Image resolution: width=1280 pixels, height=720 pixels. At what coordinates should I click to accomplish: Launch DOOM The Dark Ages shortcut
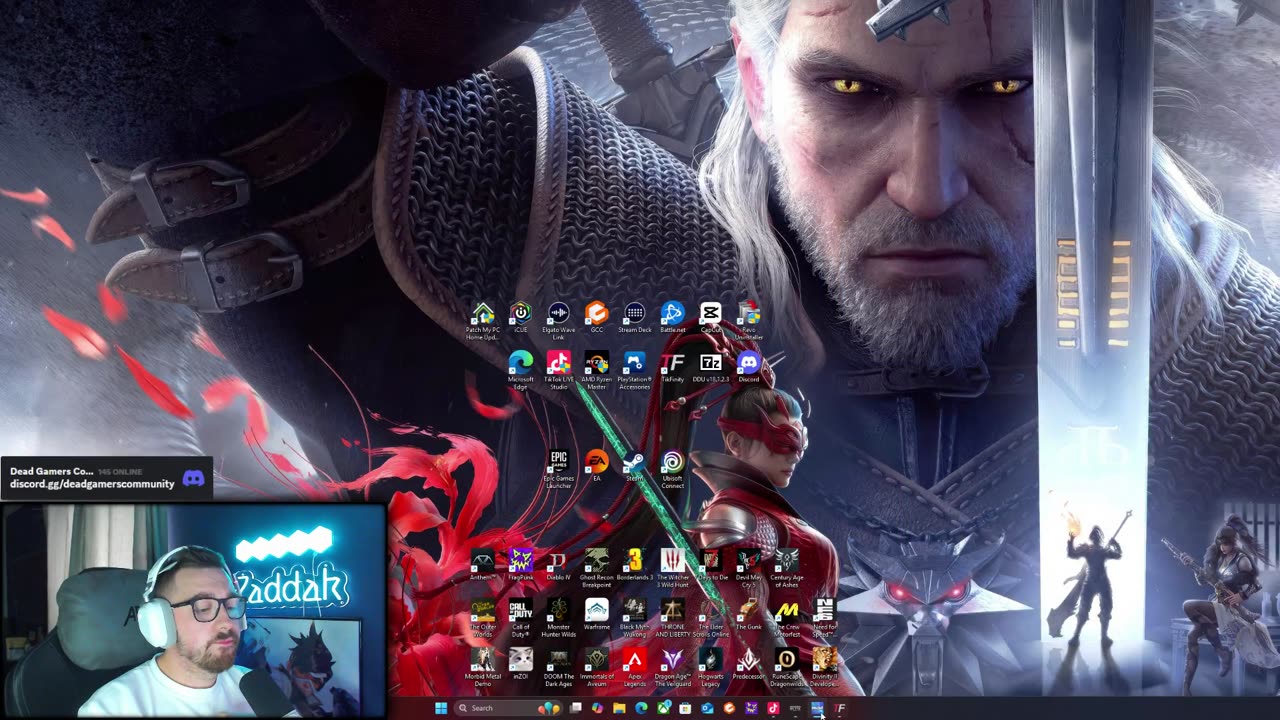[558, 667]
